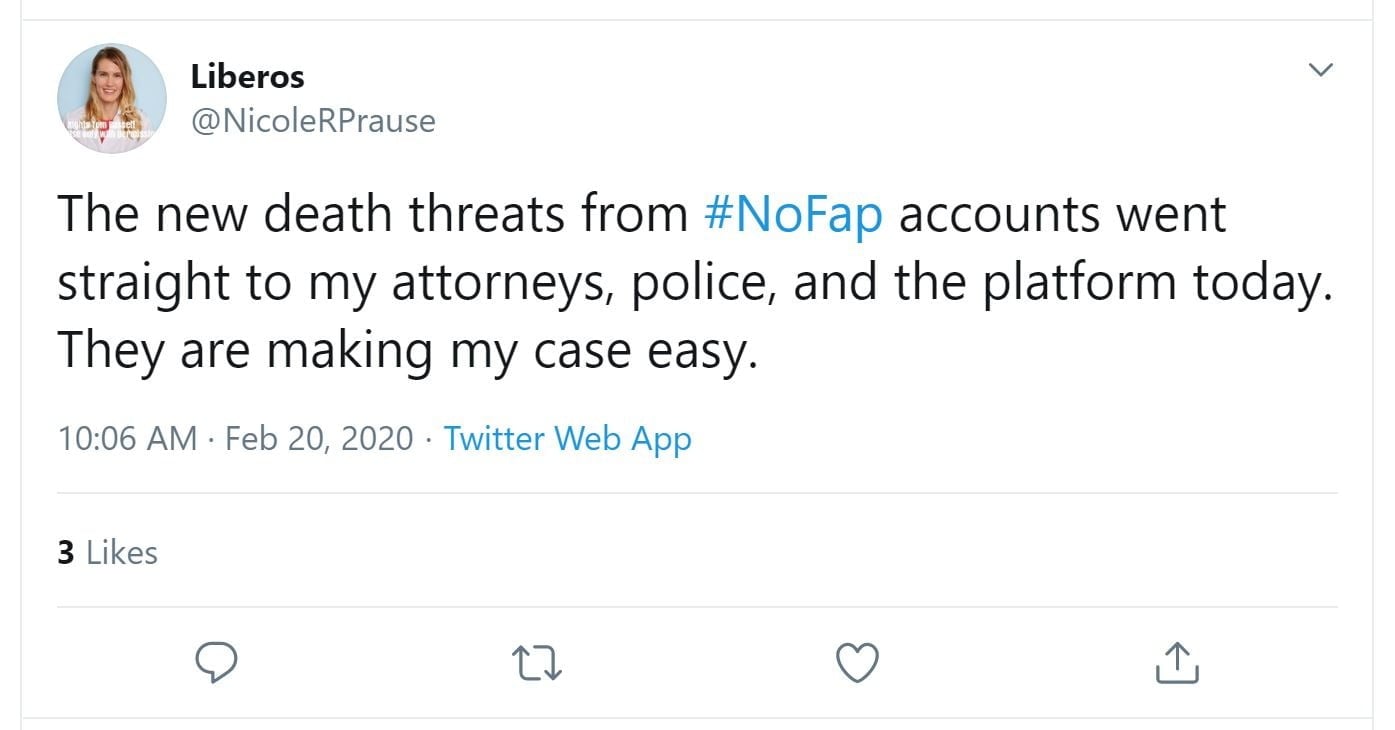This screenshot has height=730, width=1395.
Task: Visit the @NicoleRPrause handle link
Action: point(312,121)
